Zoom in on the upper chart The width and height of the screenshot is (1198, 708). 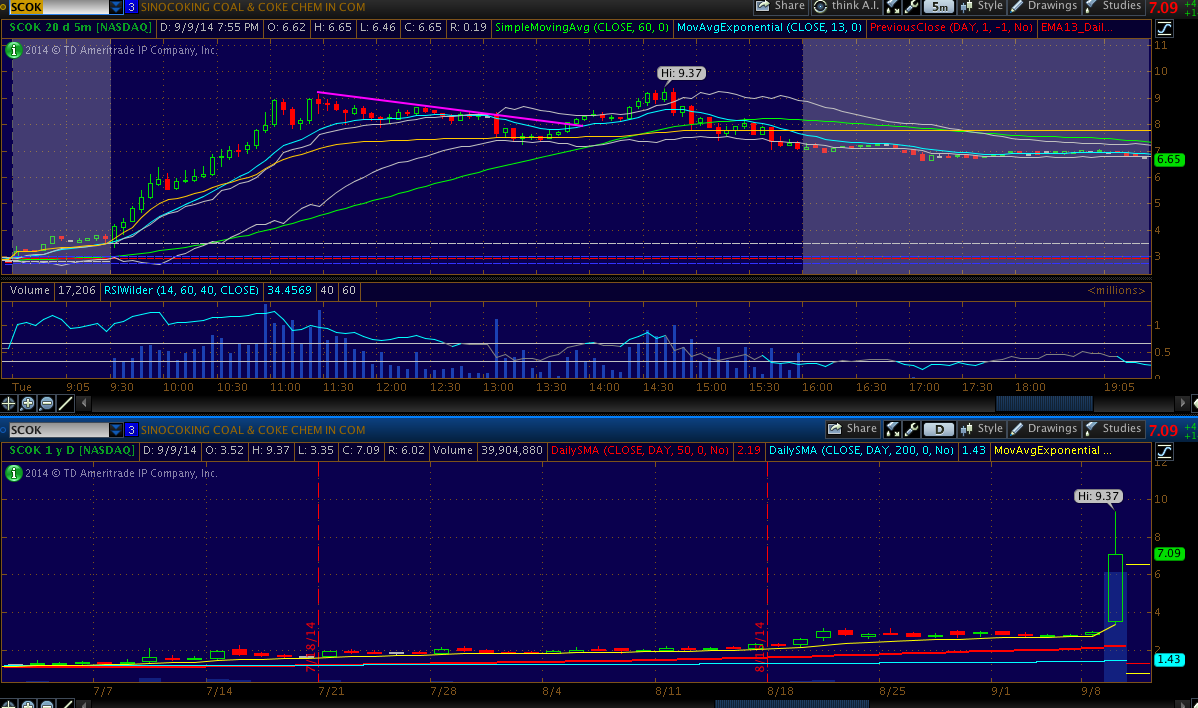27,403
